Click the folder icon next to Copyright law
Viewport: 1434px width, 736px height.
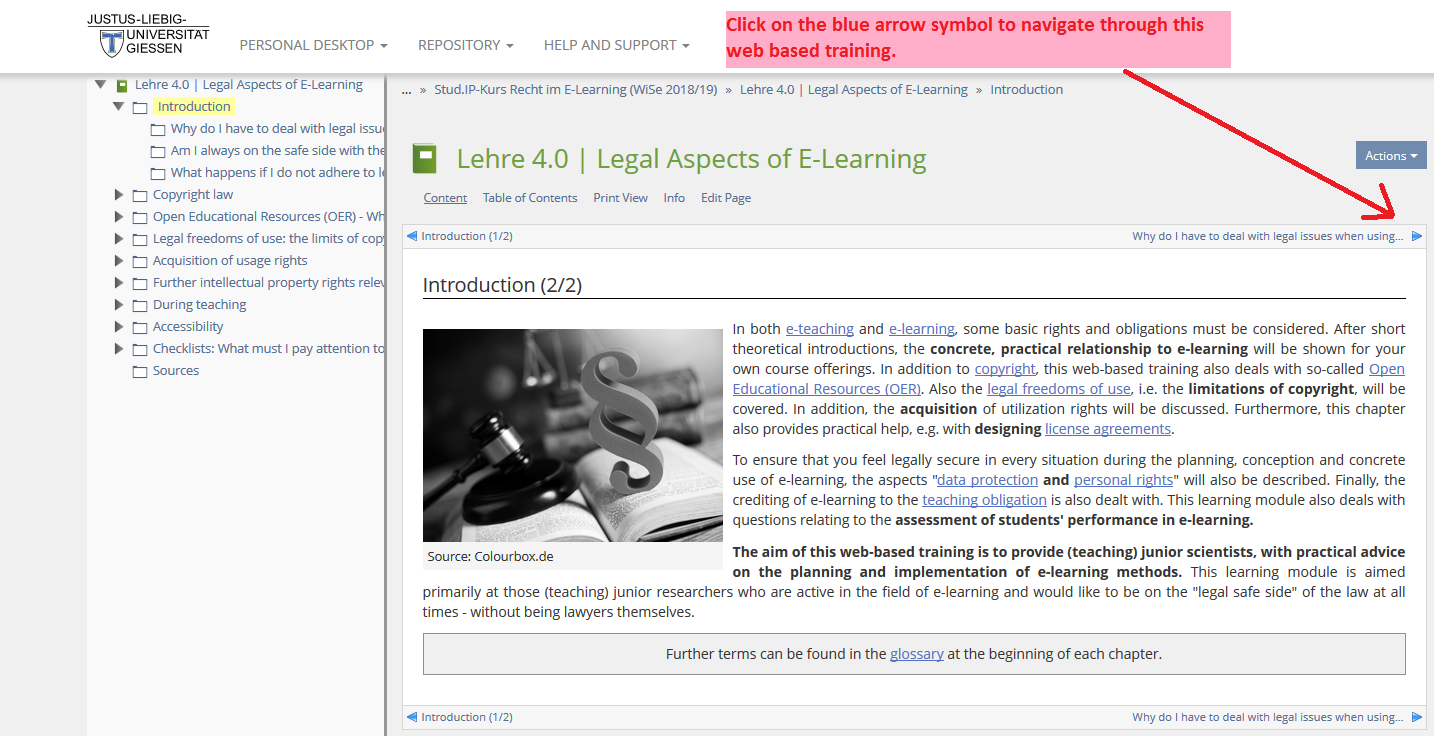[140, 196]
